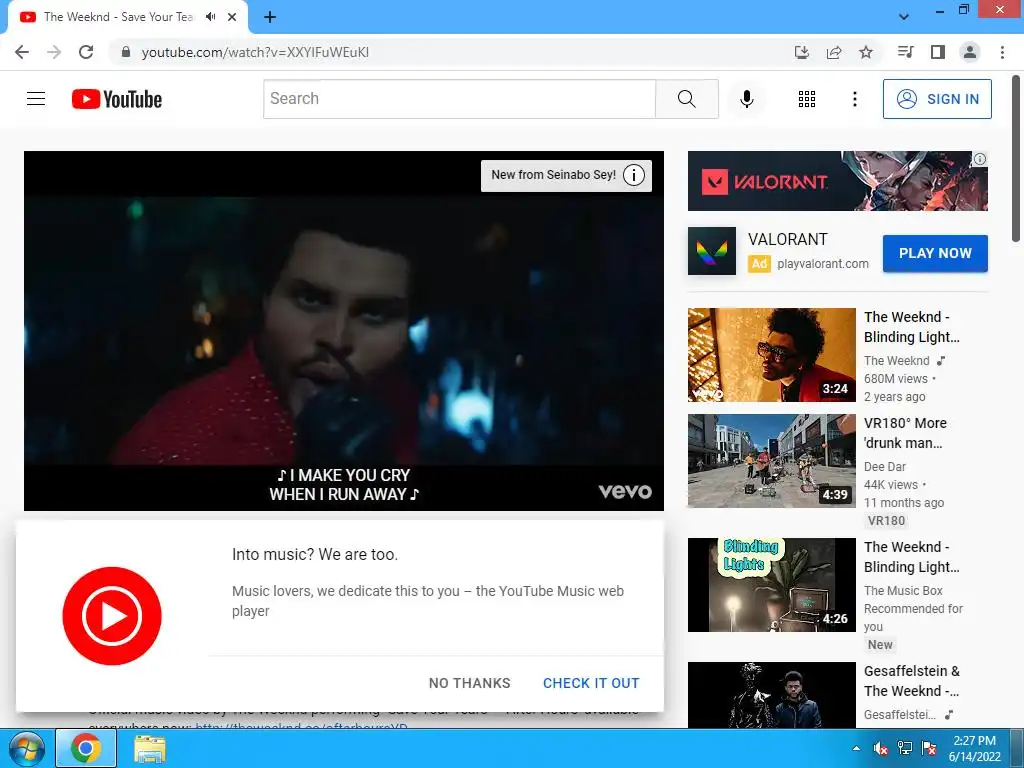The width and height of the screenshot is (1024, 768).
Task: Open a new tab with plus button
Action: 270,17
